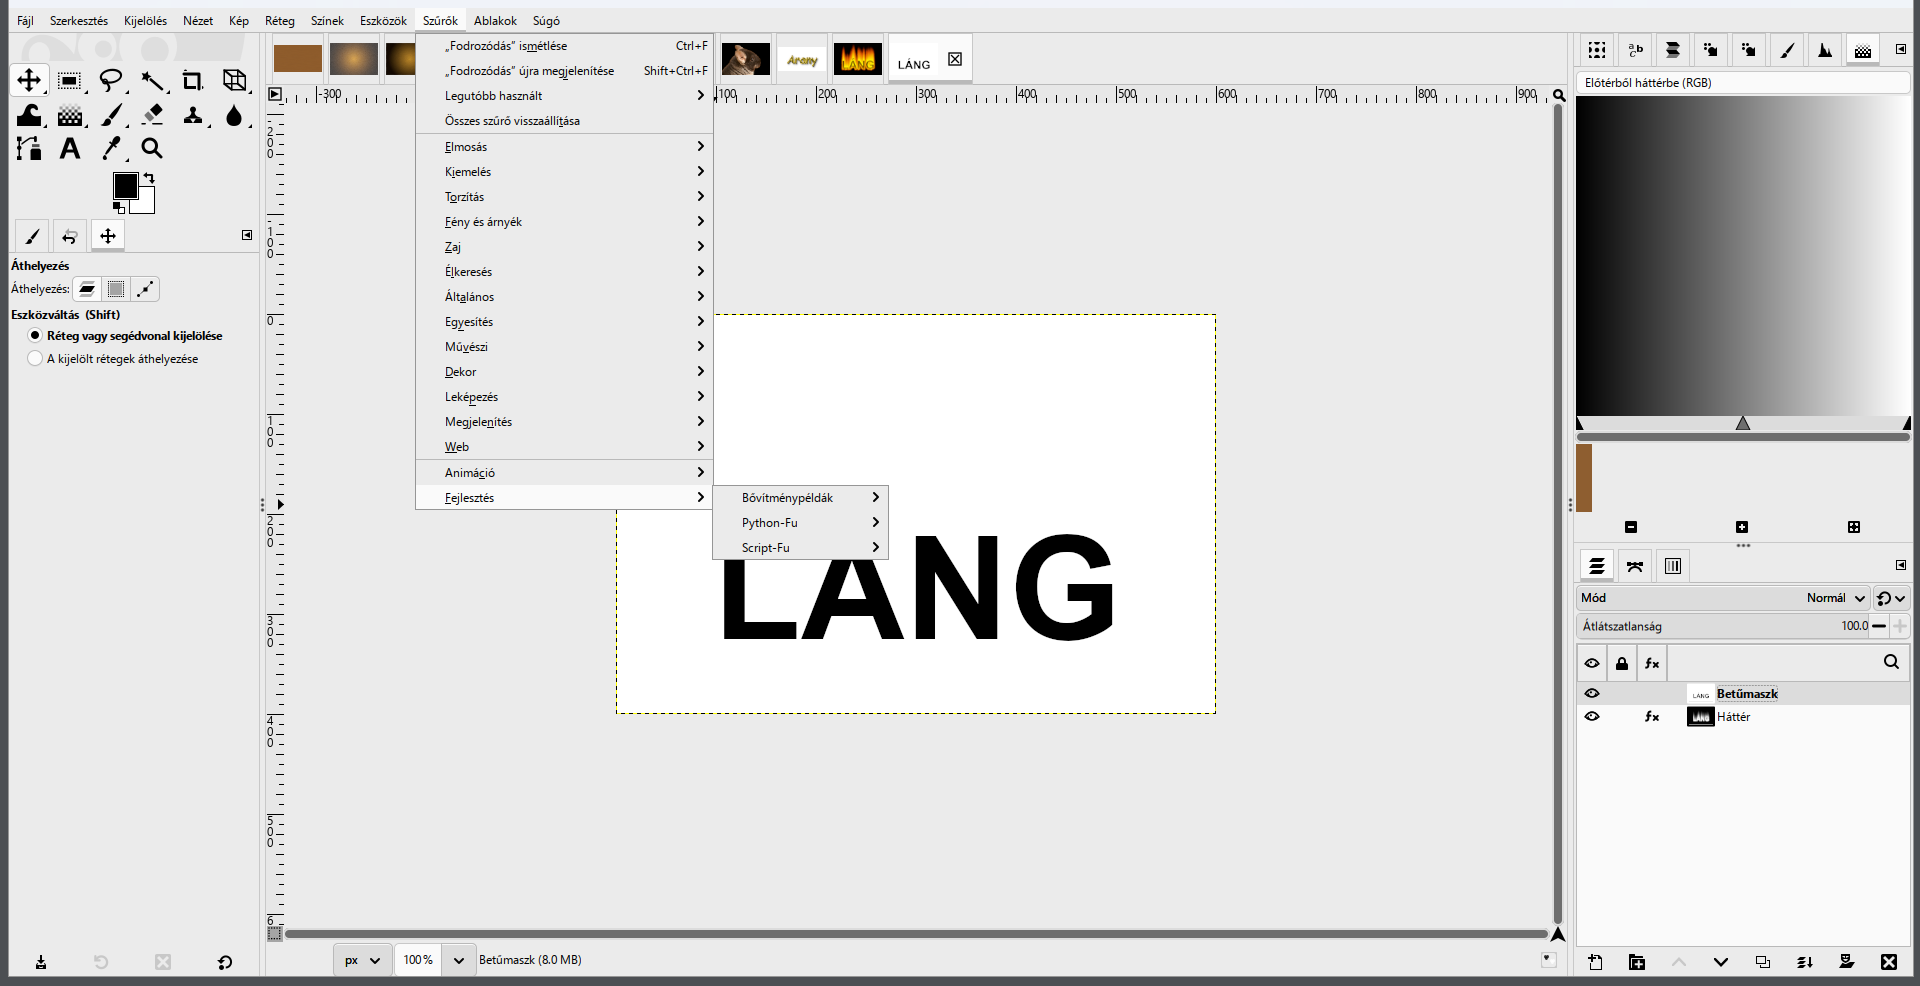This screenshot has width=1920, height=986.
Task: Expand the Script-Fu submenu
Action: click(800, 548)
